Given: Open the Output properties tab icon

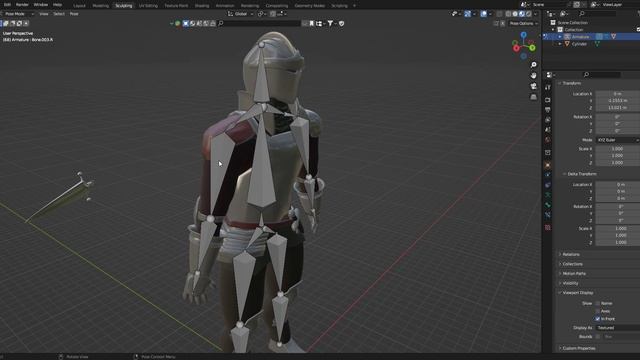Looking at the screenshot, I should 548,110.
